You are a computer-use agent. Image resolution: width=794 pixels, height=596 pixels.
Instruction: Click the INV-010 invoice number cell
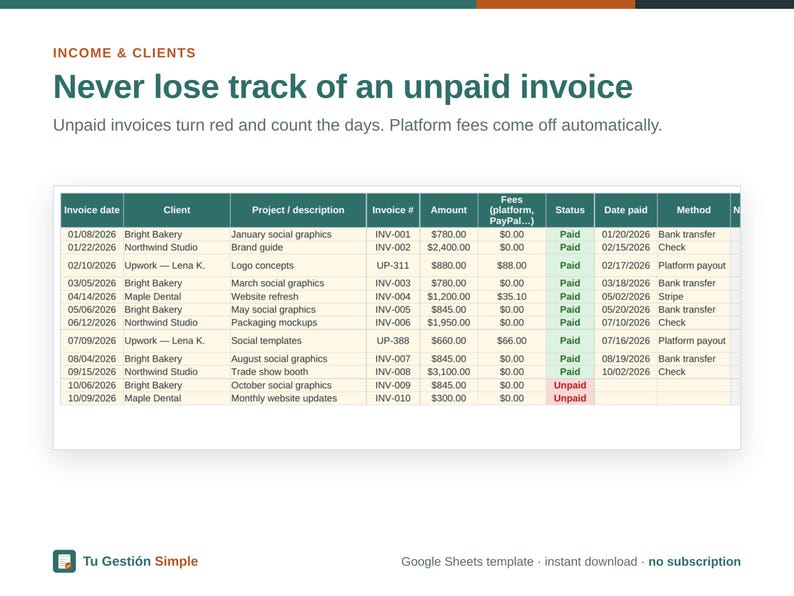tap(393, 399)
